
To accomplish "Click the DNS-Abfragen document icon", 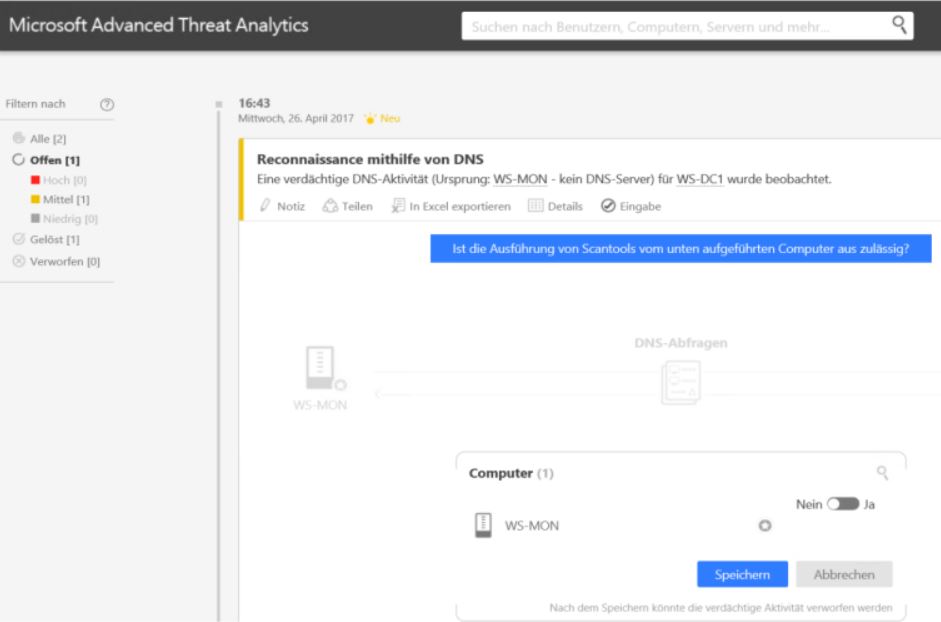I will click(681, 382).
